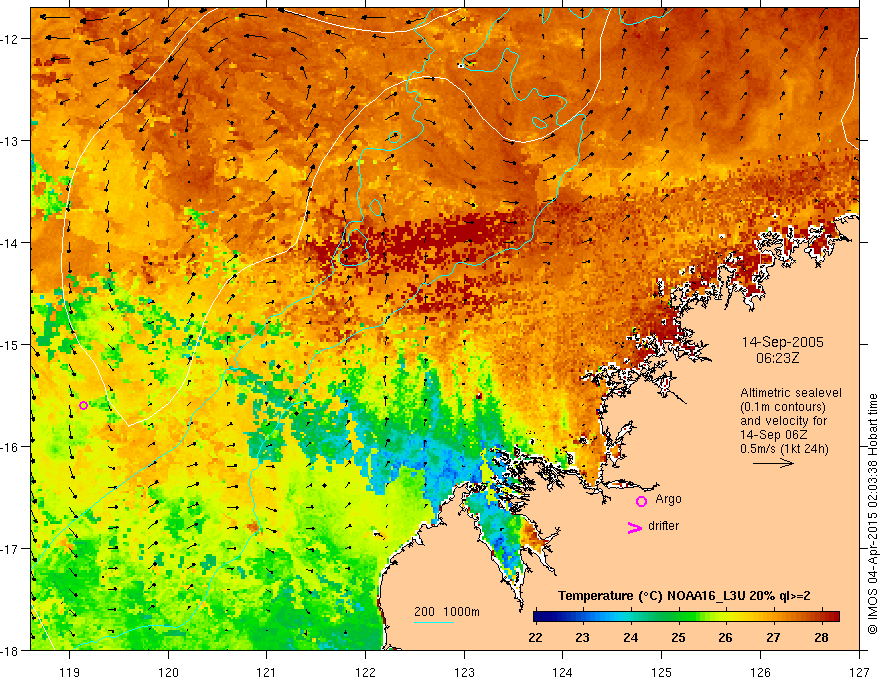Click the "Temperature (°C) NOAA16_L3U" colour bar title
The image size is (880, 680).
point(684,596)
